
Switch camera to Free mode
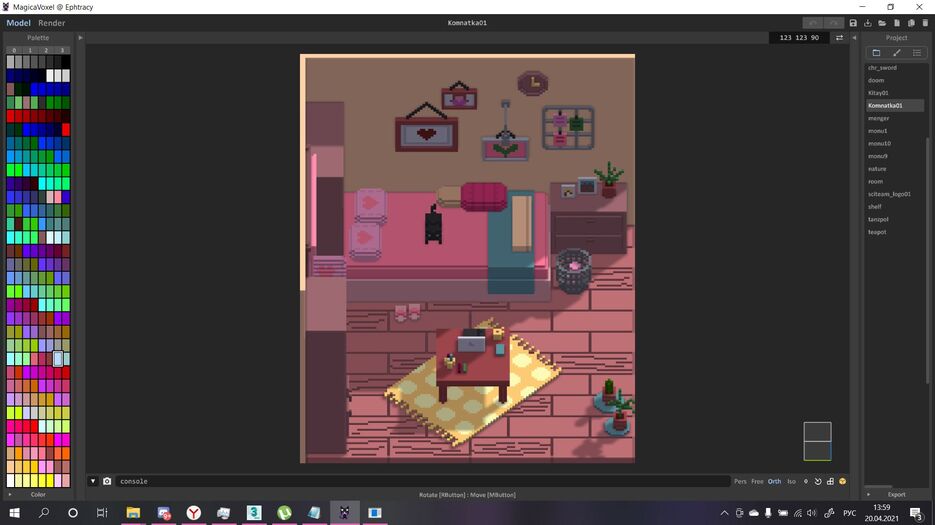click(757, 481)
